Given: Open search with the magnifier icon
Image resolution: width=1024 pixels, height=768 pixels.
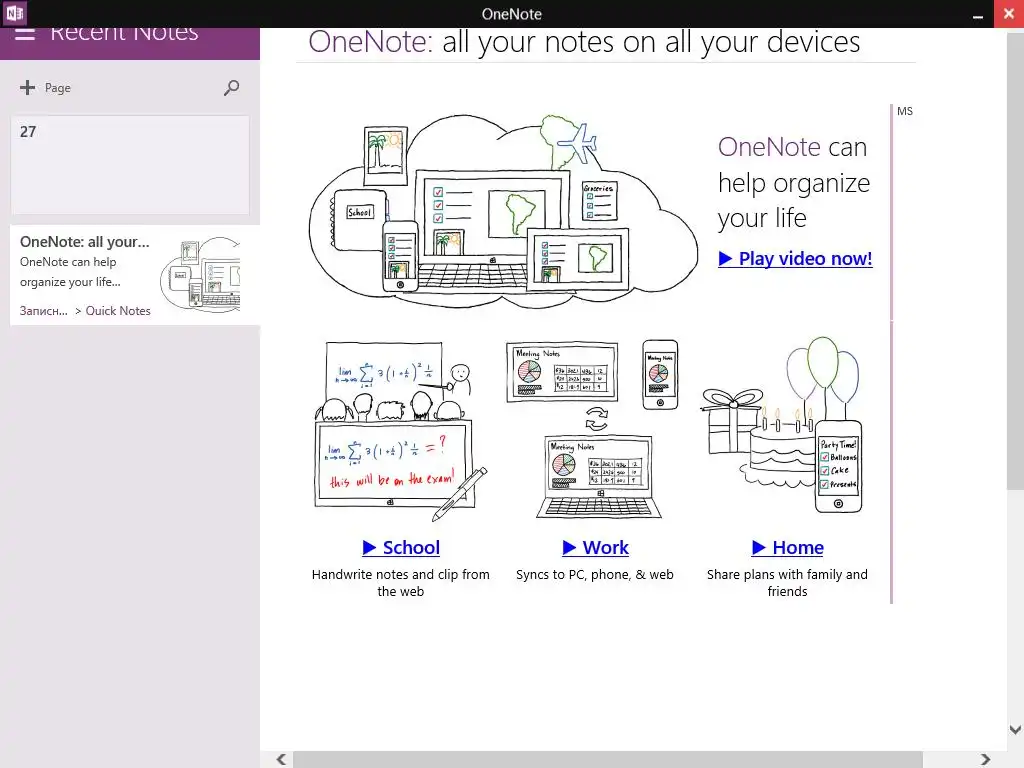Looking at the screenshot, I should pyautogui.click(x=231, y=88).
